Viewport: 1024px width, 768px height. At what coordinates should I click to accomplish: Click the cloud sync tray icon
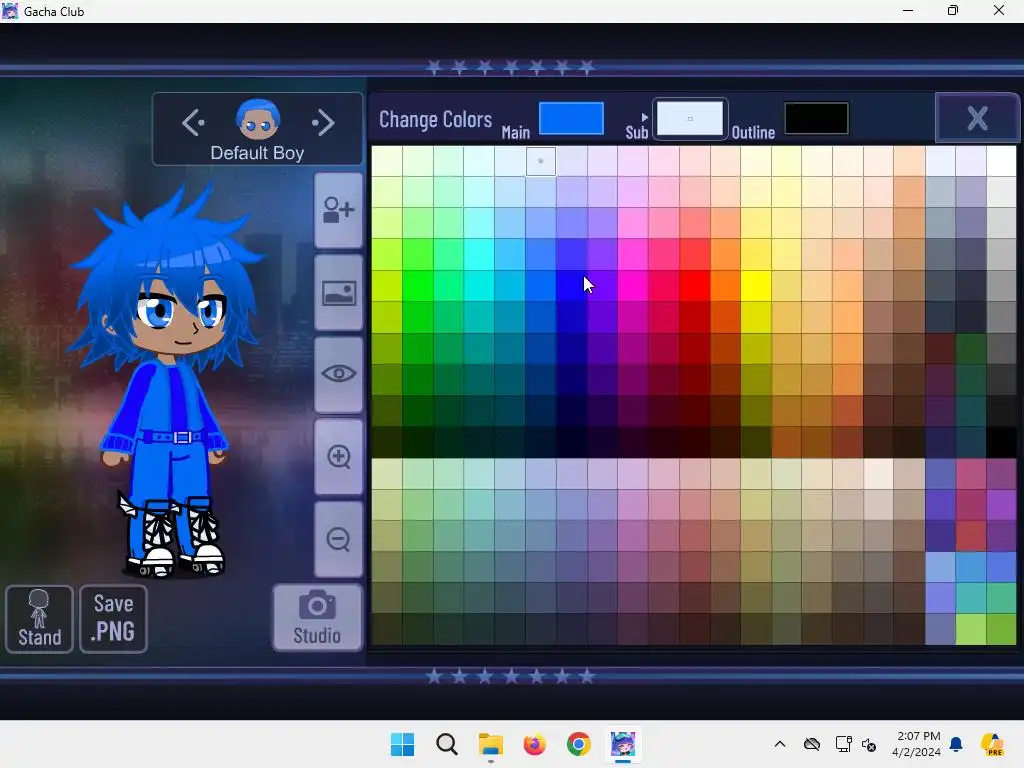(812, 744)
